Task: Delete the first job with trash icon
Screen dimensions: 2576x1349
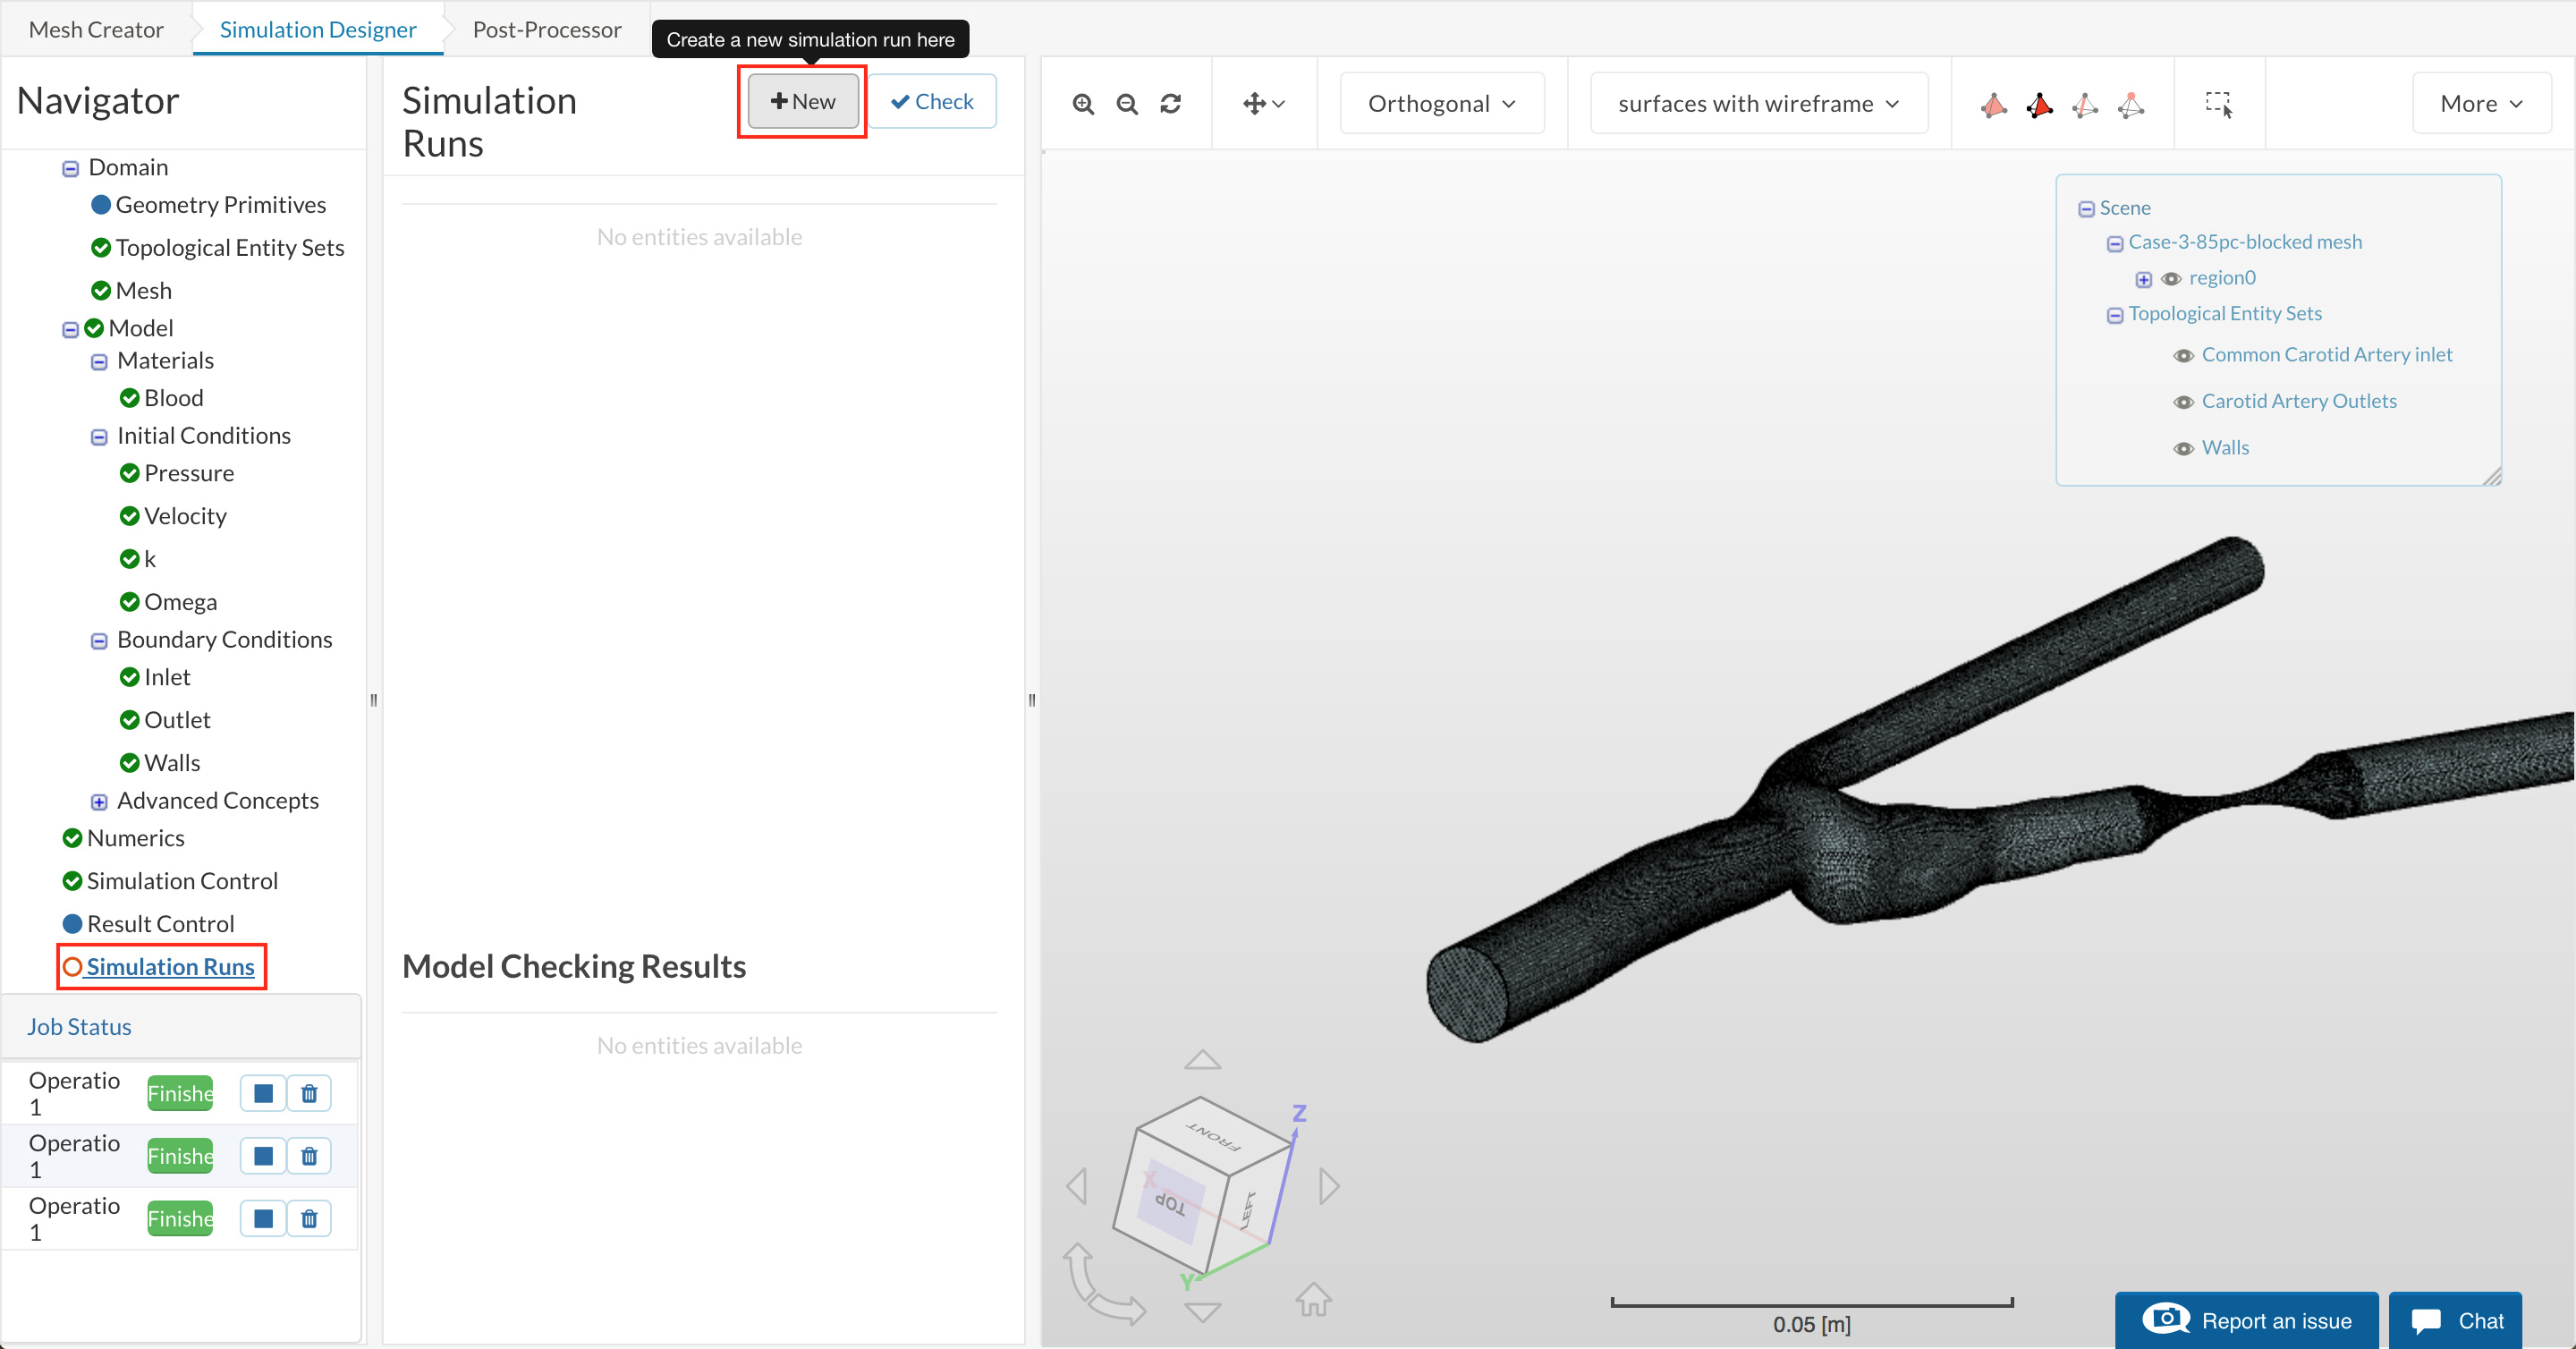Action: pyautogui.click(x=309, y=1093)
